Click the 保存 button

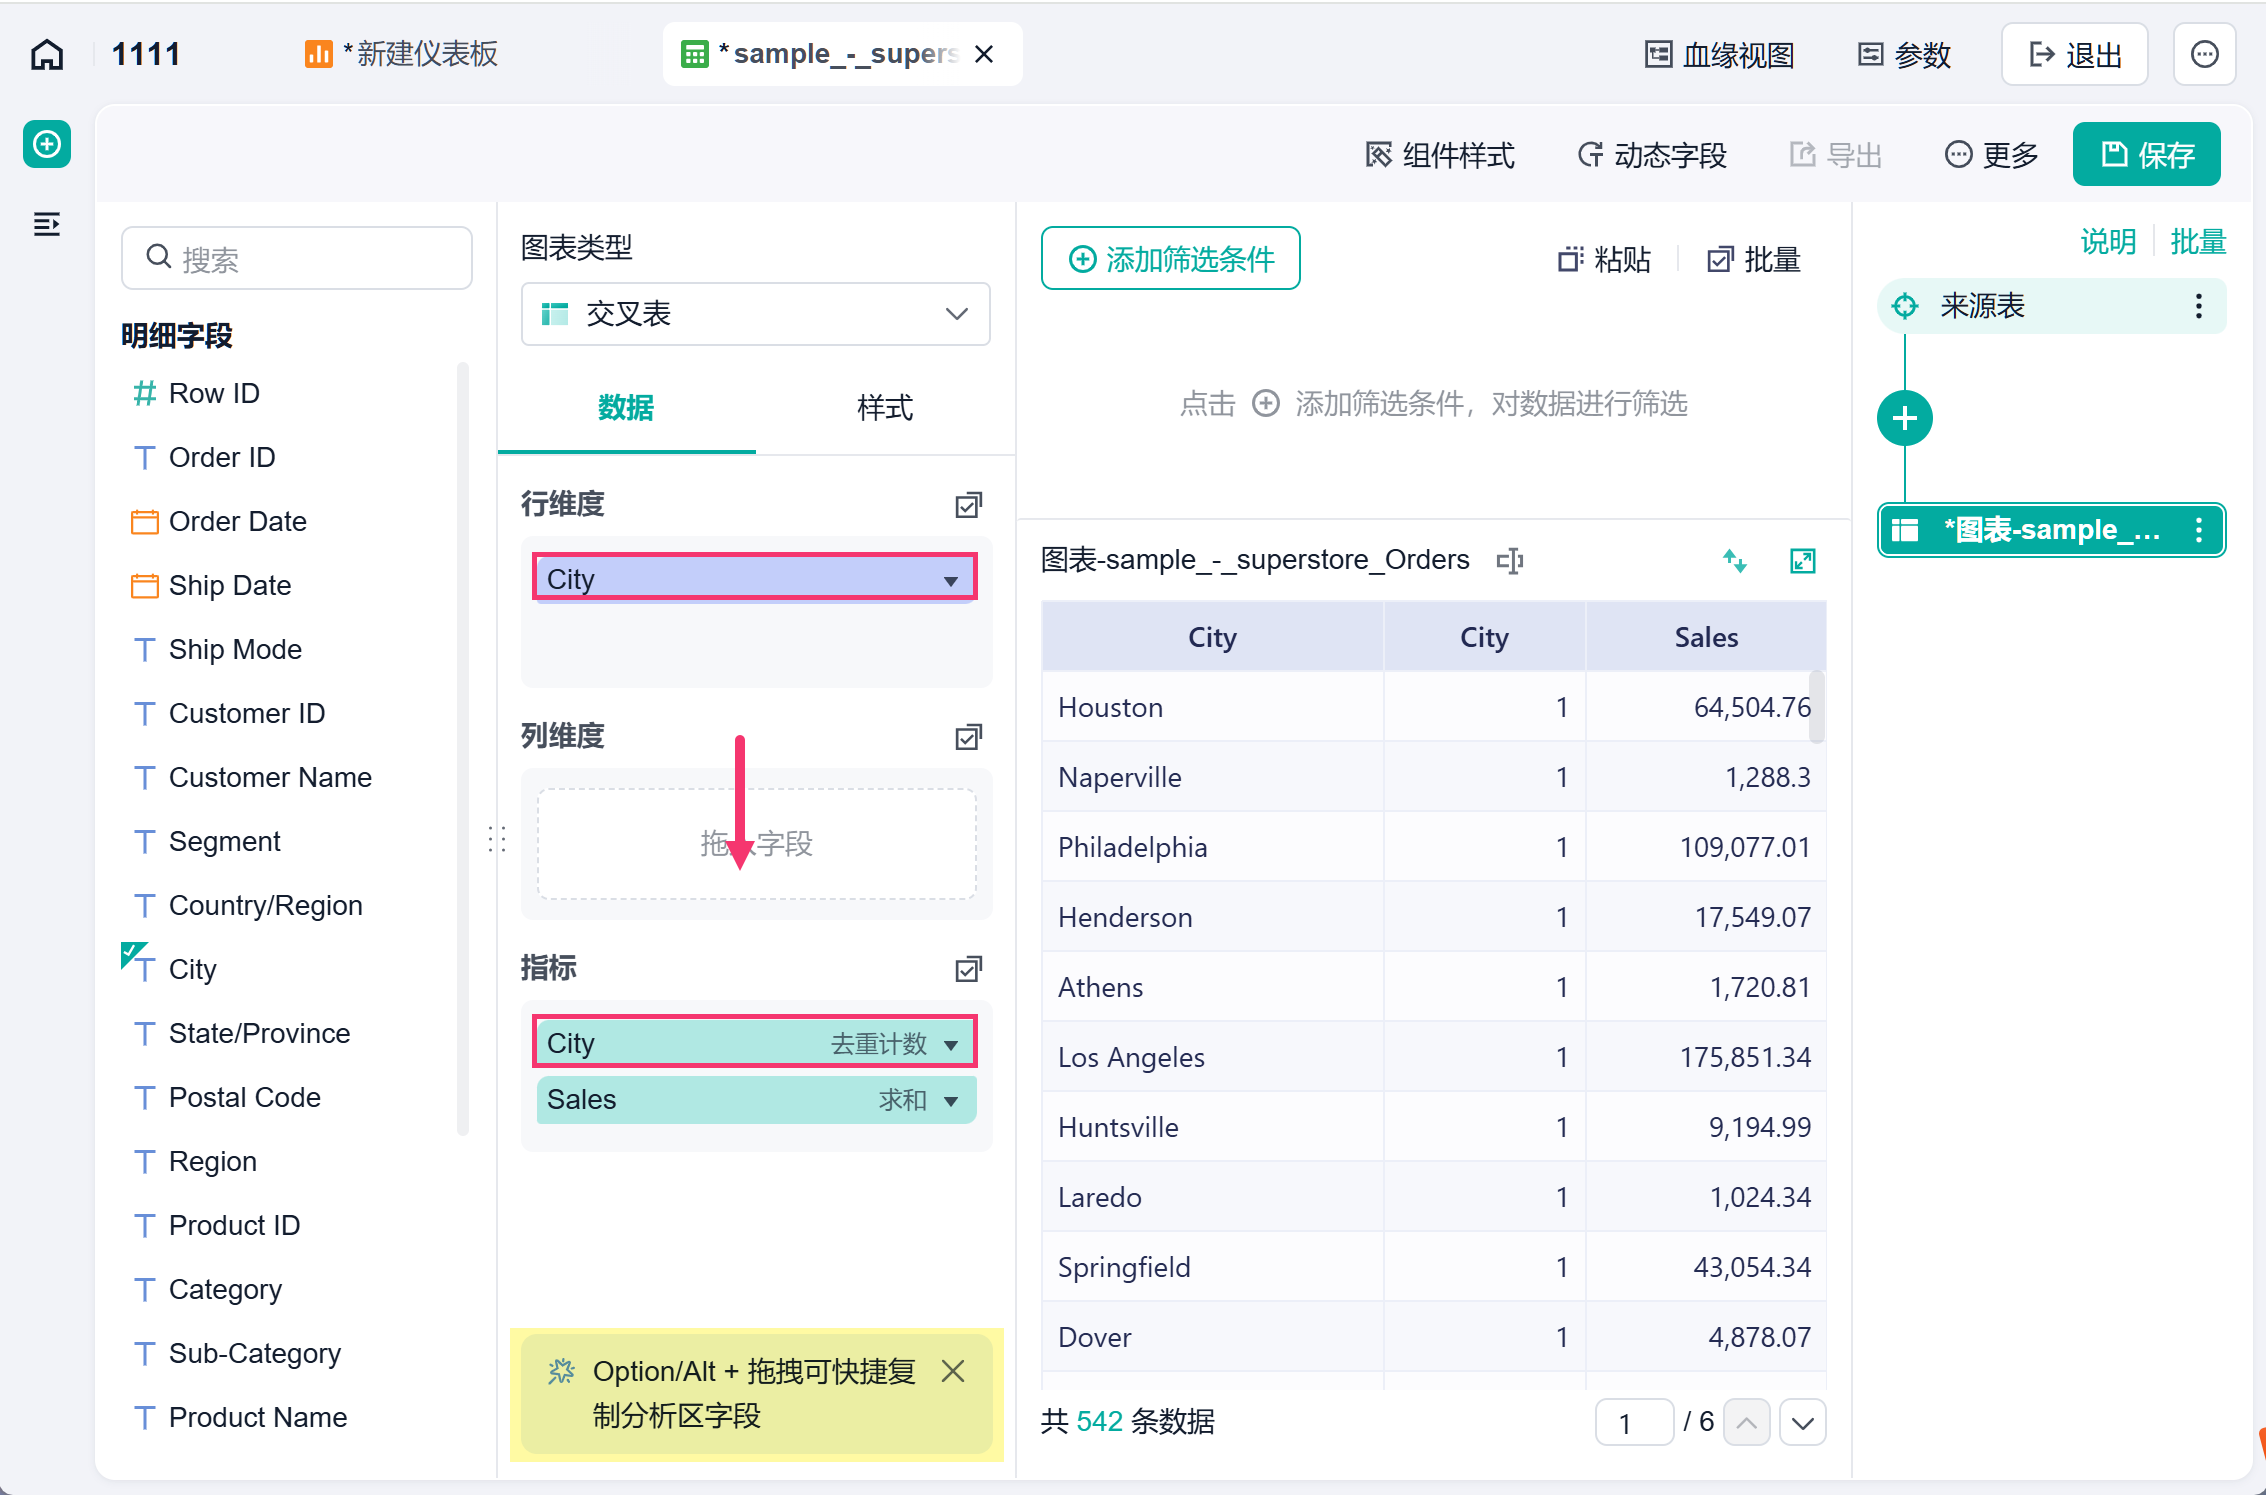[x=2147, y=155]
